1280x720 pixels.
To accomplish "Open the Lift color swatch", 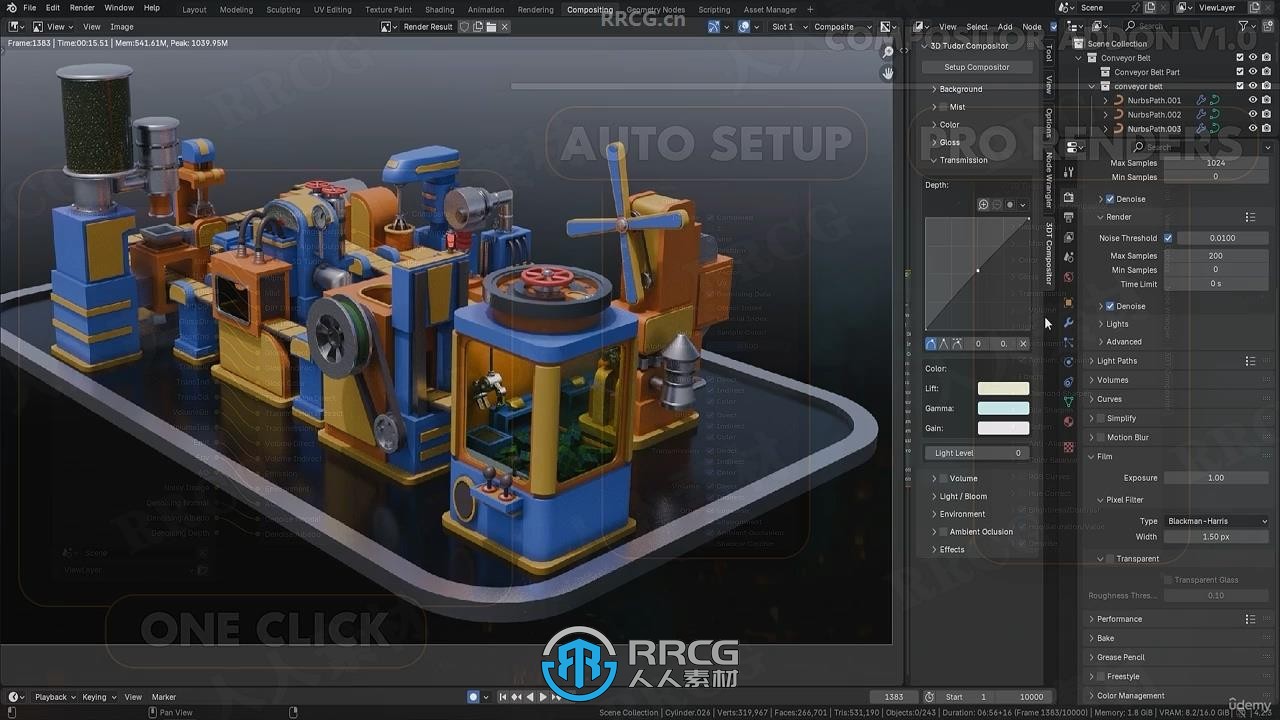I will click(x=1003, y=388).
